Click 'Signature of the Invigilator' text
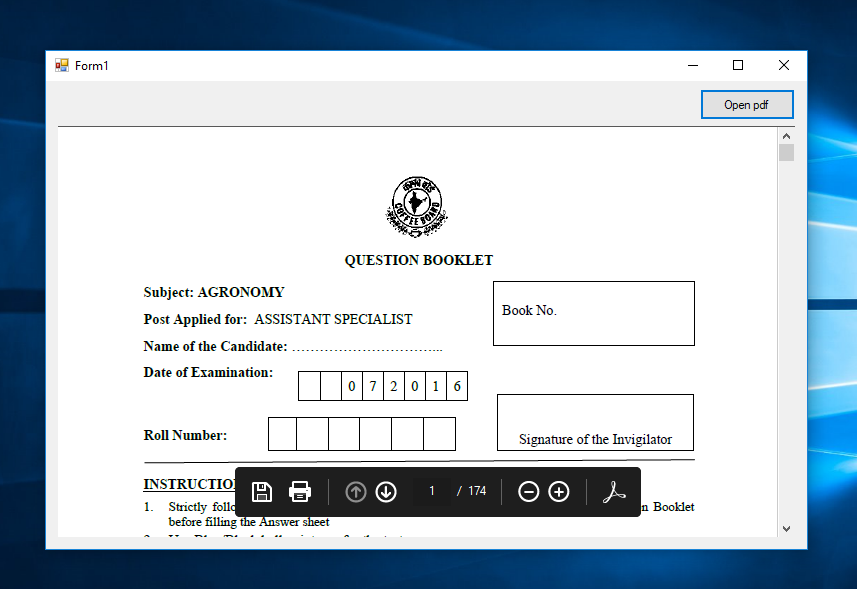The image size is (857, 589). [595, 439]
